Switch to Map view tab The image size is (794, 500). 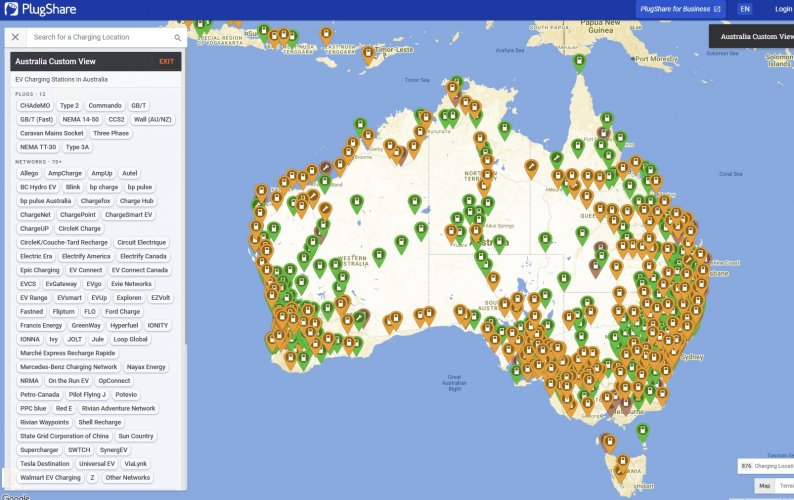764,486
